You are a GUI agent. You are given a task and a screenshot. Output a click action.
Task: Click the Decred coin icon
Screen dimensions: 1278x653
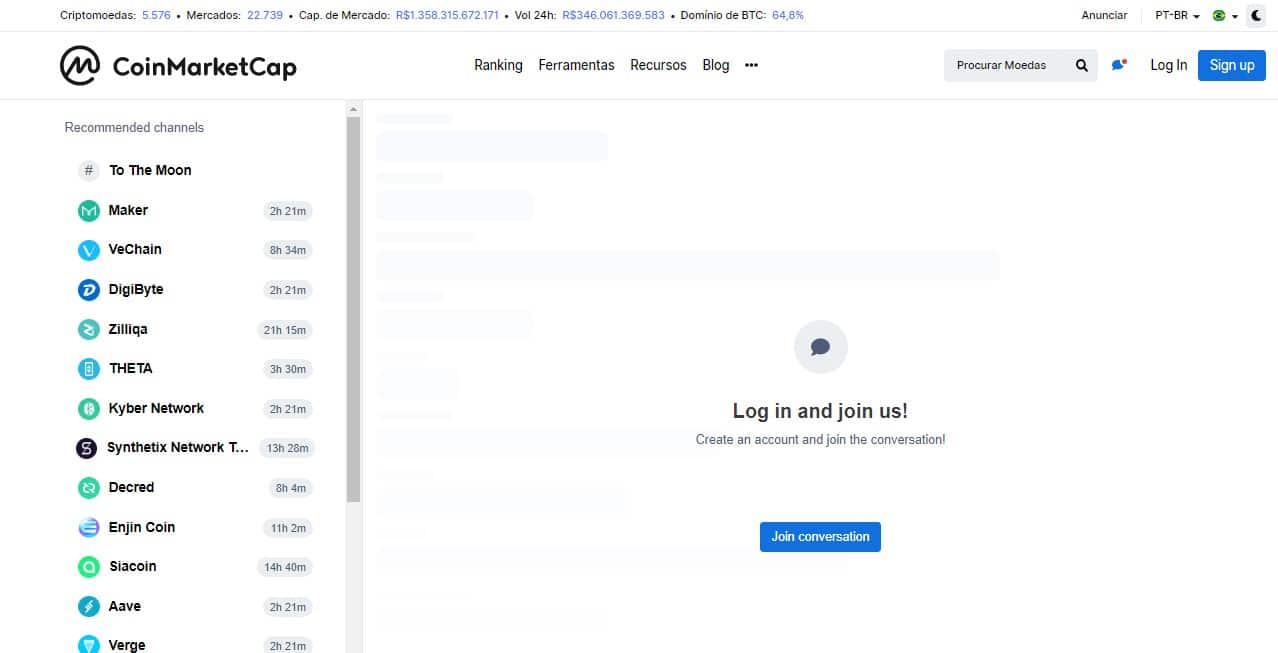click(x=89, y=488)
